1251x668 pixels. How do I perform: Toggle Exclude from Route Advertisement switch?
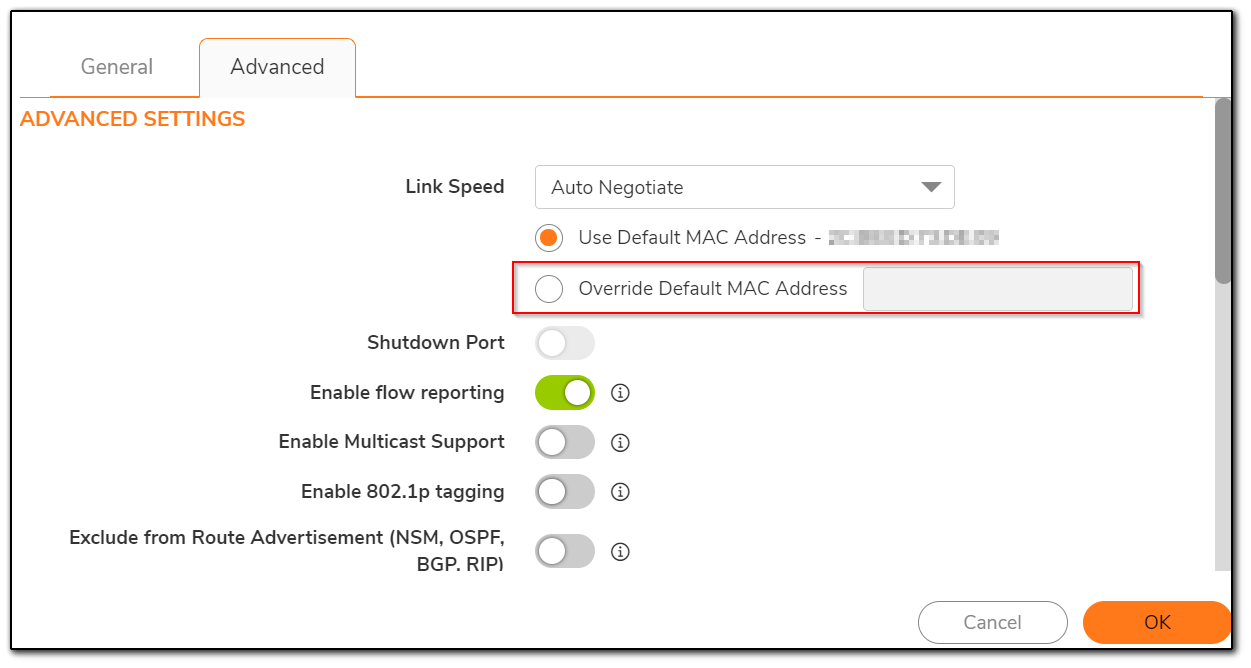click(x=565, y=552)
